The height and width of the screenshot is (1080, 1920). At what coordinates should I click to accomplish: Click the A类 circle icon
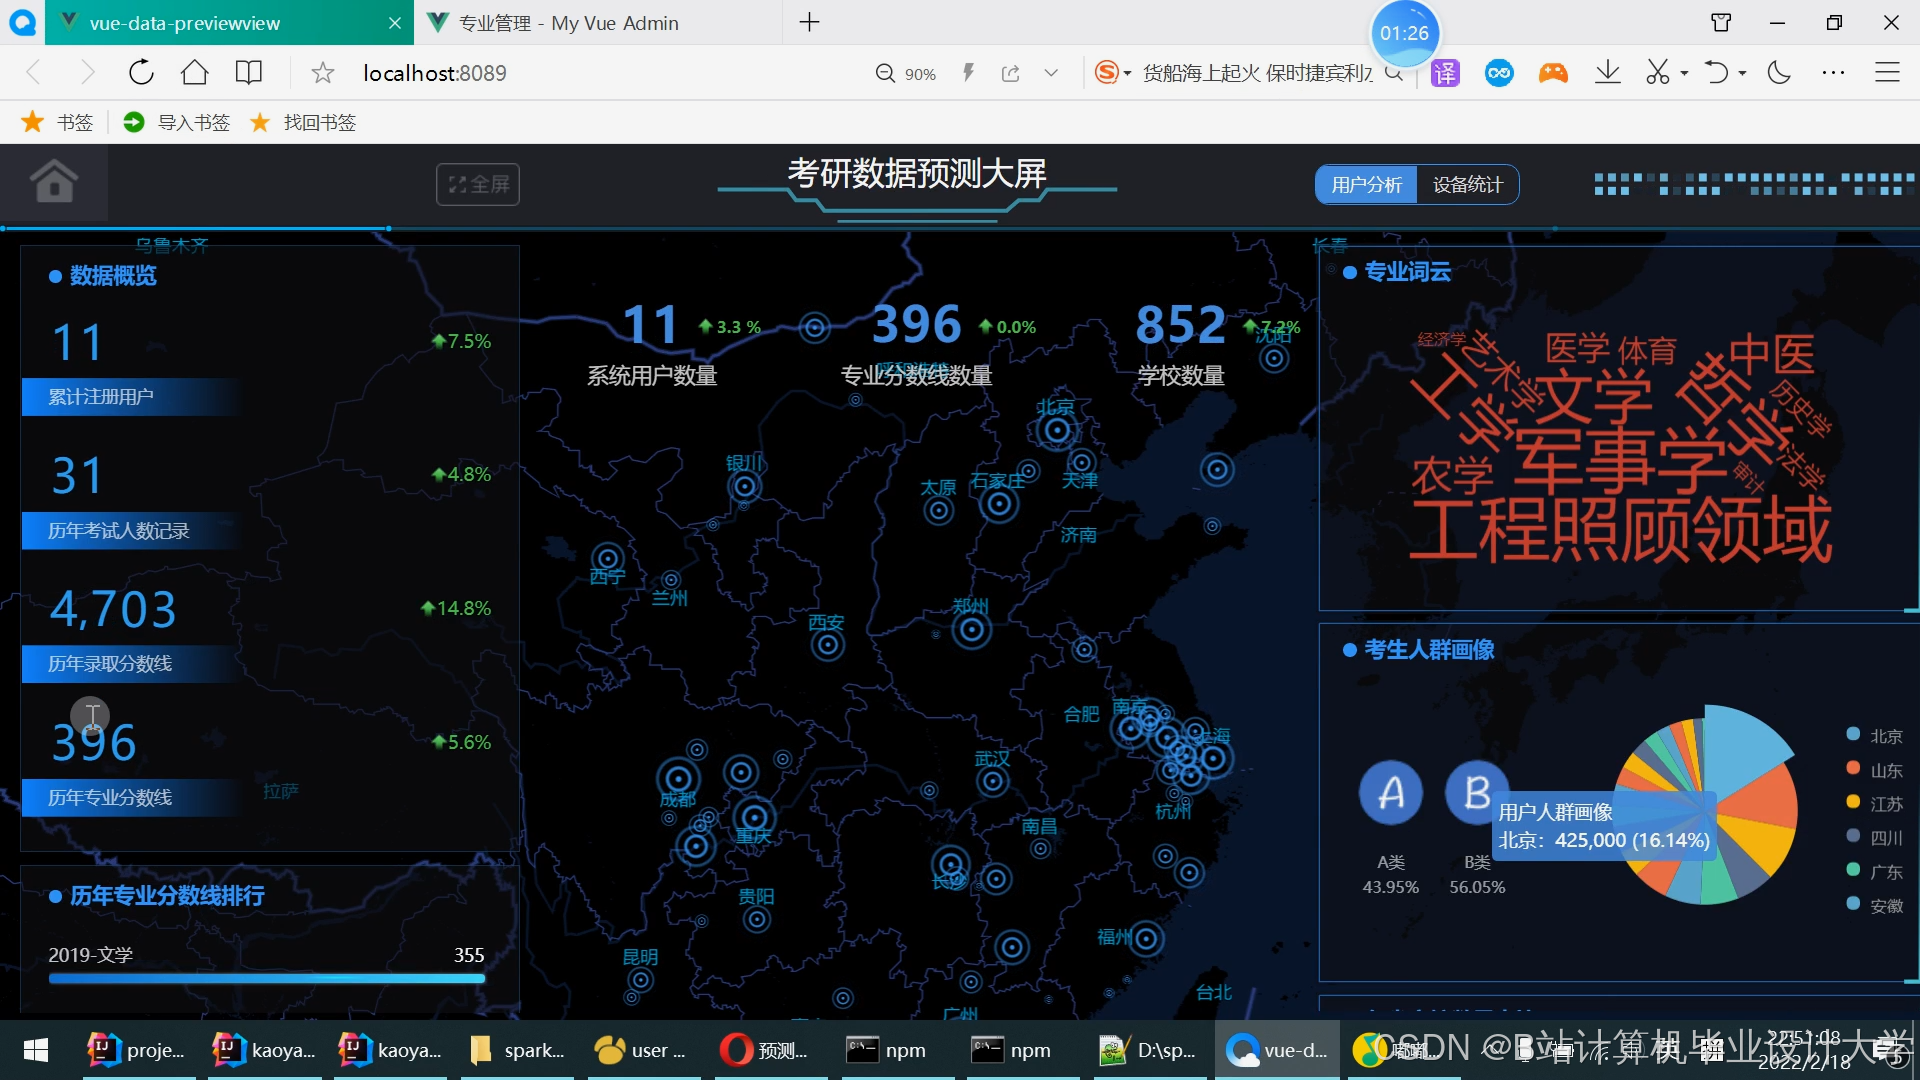click(x=1390, y=793)
